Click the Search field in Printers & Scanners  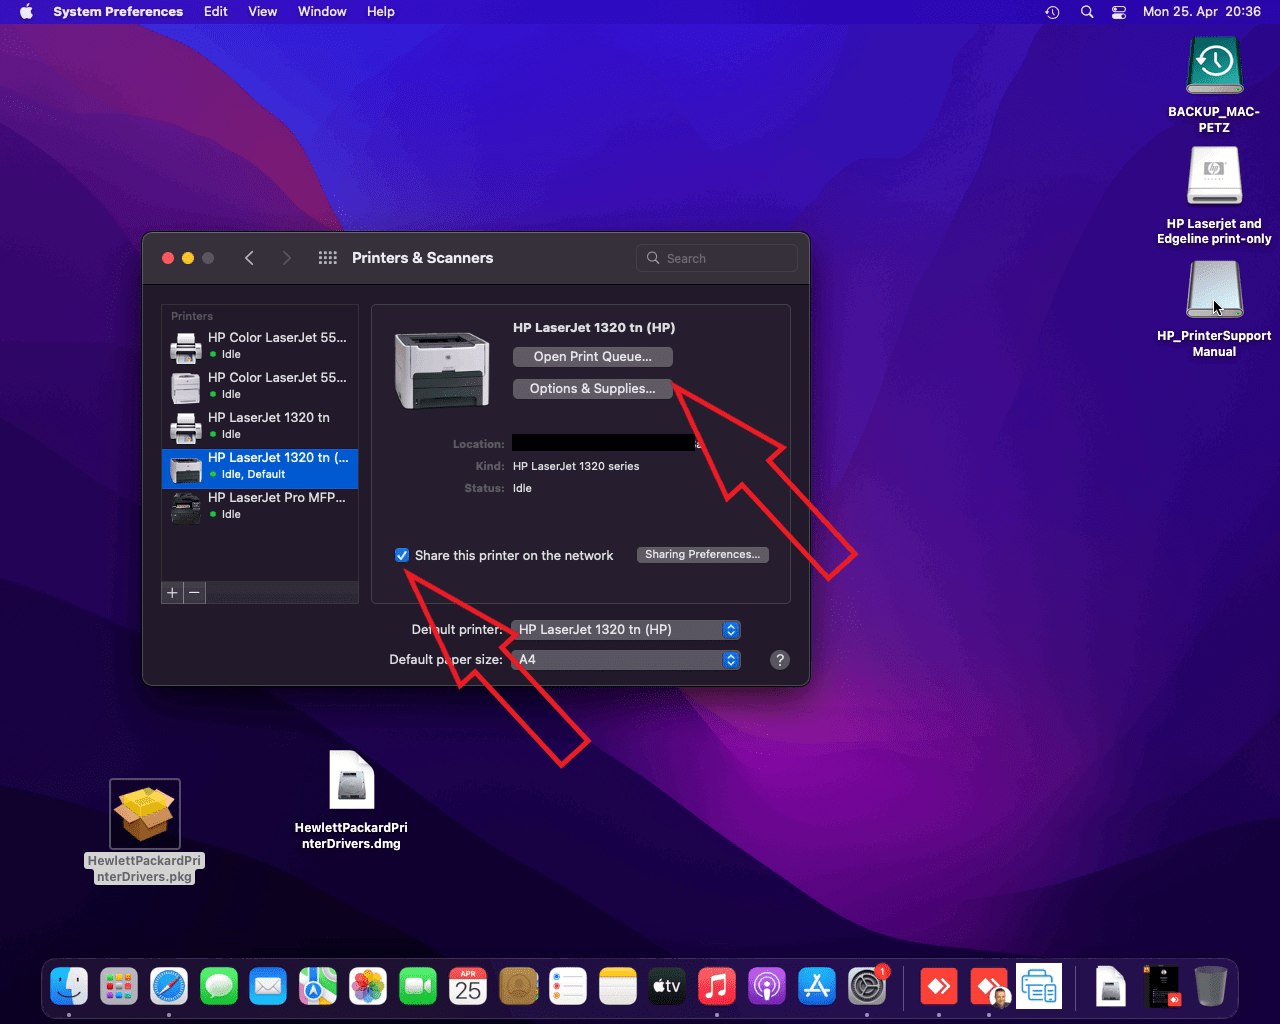coord(717,258)
